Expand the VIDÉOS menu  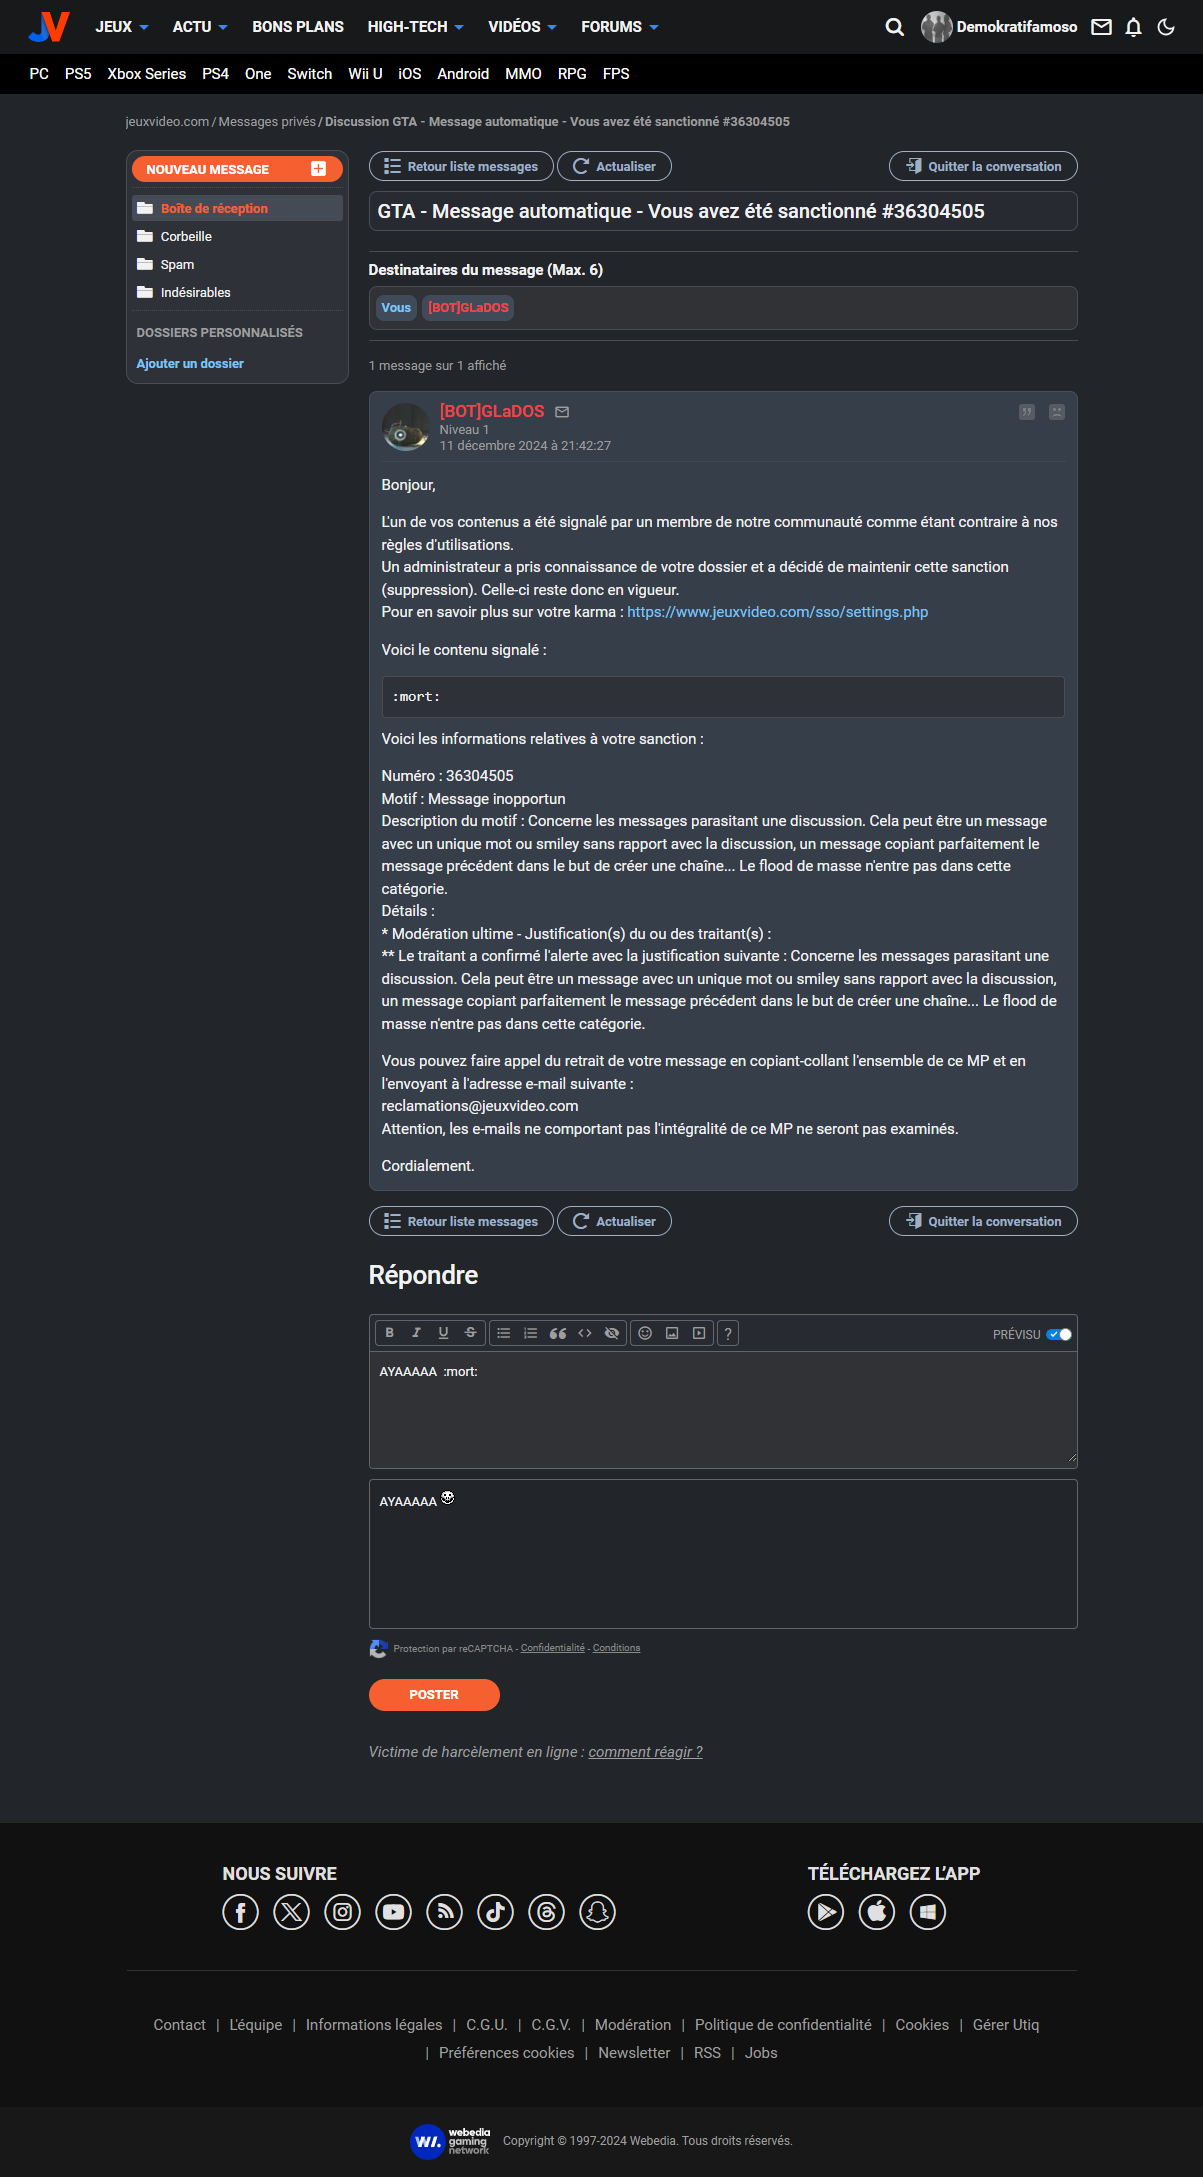pos(522,27)
